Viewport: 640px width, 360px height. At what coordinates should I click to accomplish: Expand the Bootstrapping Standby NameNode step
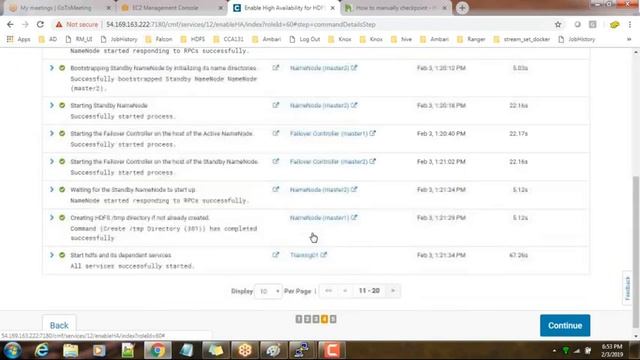(x=52, y=68)
